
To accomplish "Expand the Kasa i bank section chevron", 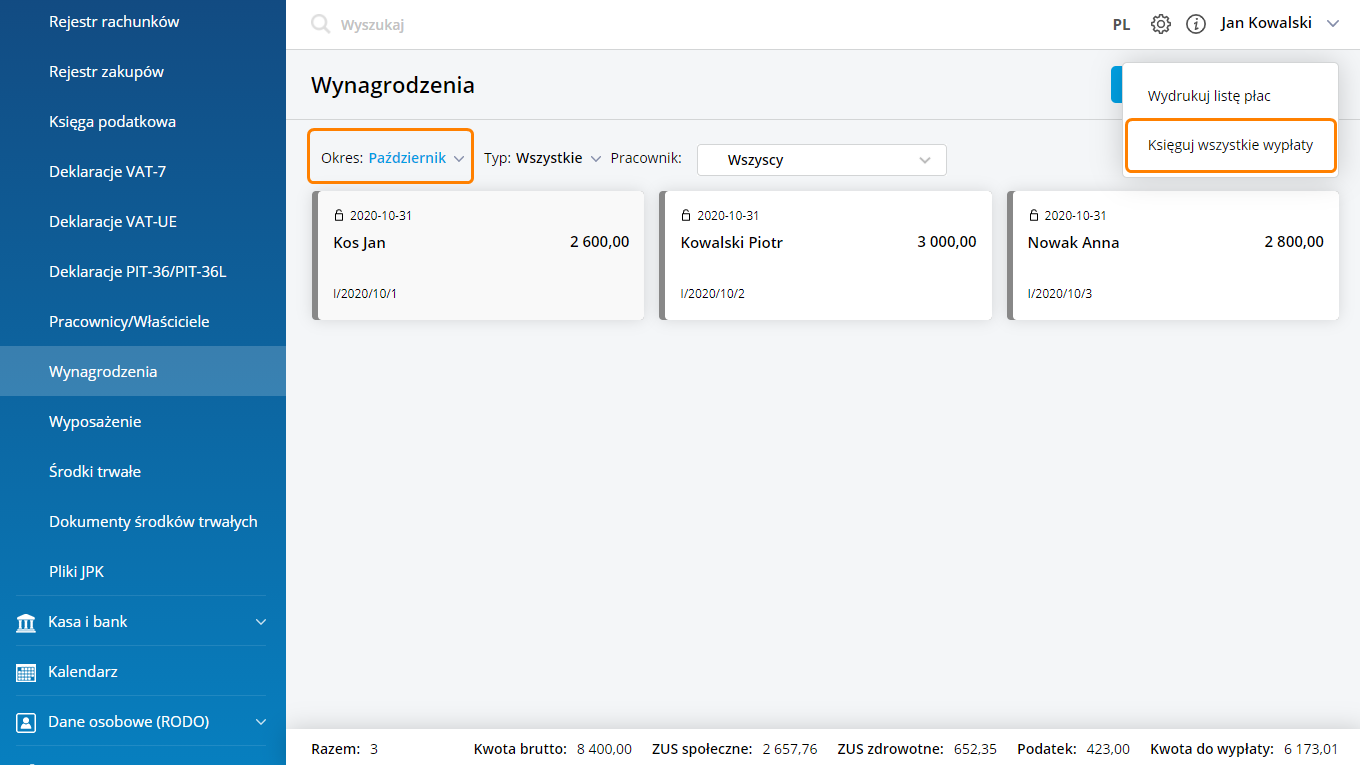I will click(x=261, y=622).
